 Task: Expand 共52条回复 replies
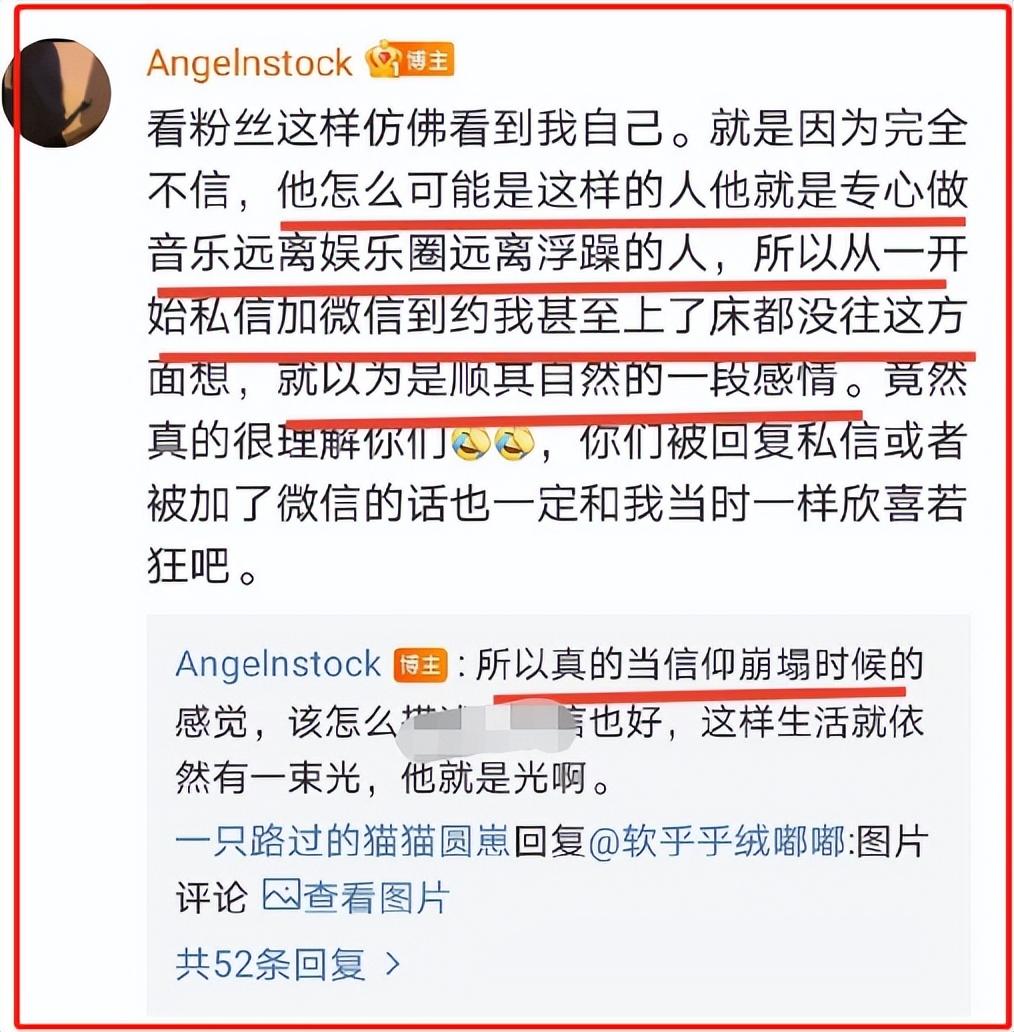[288, 964]
